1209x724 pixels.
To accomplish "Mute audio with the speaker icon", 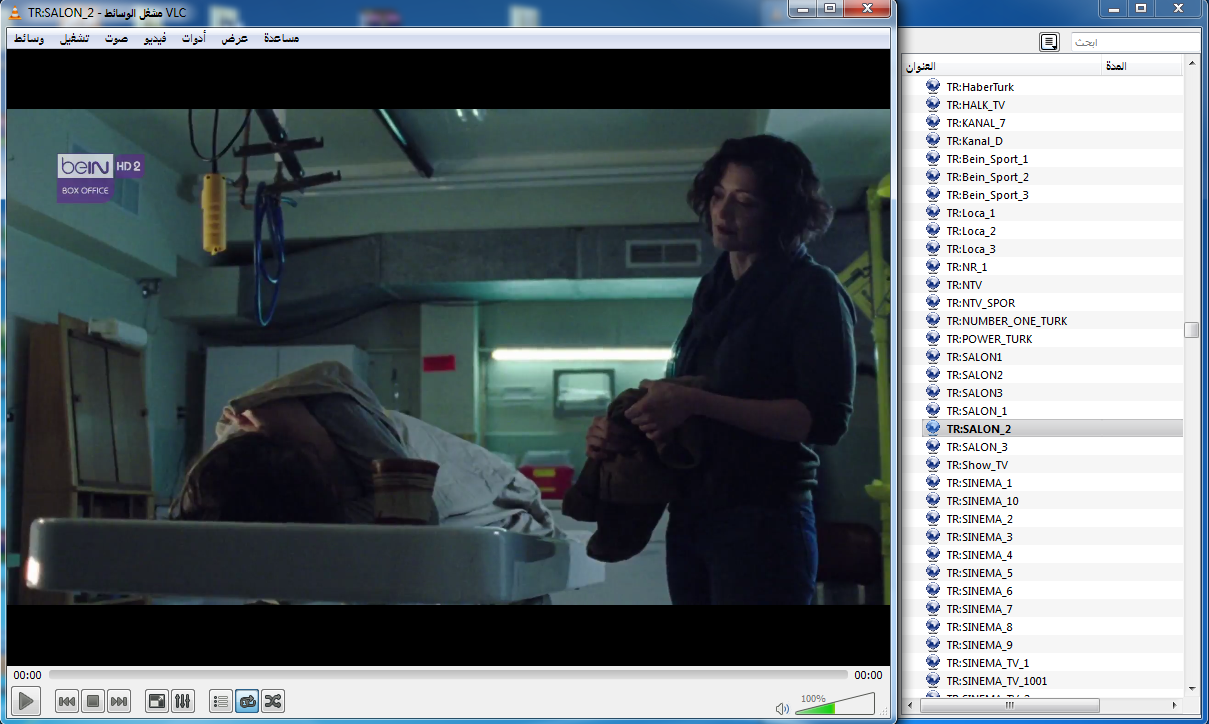I will pyautogui.click(x=783, y=708).
